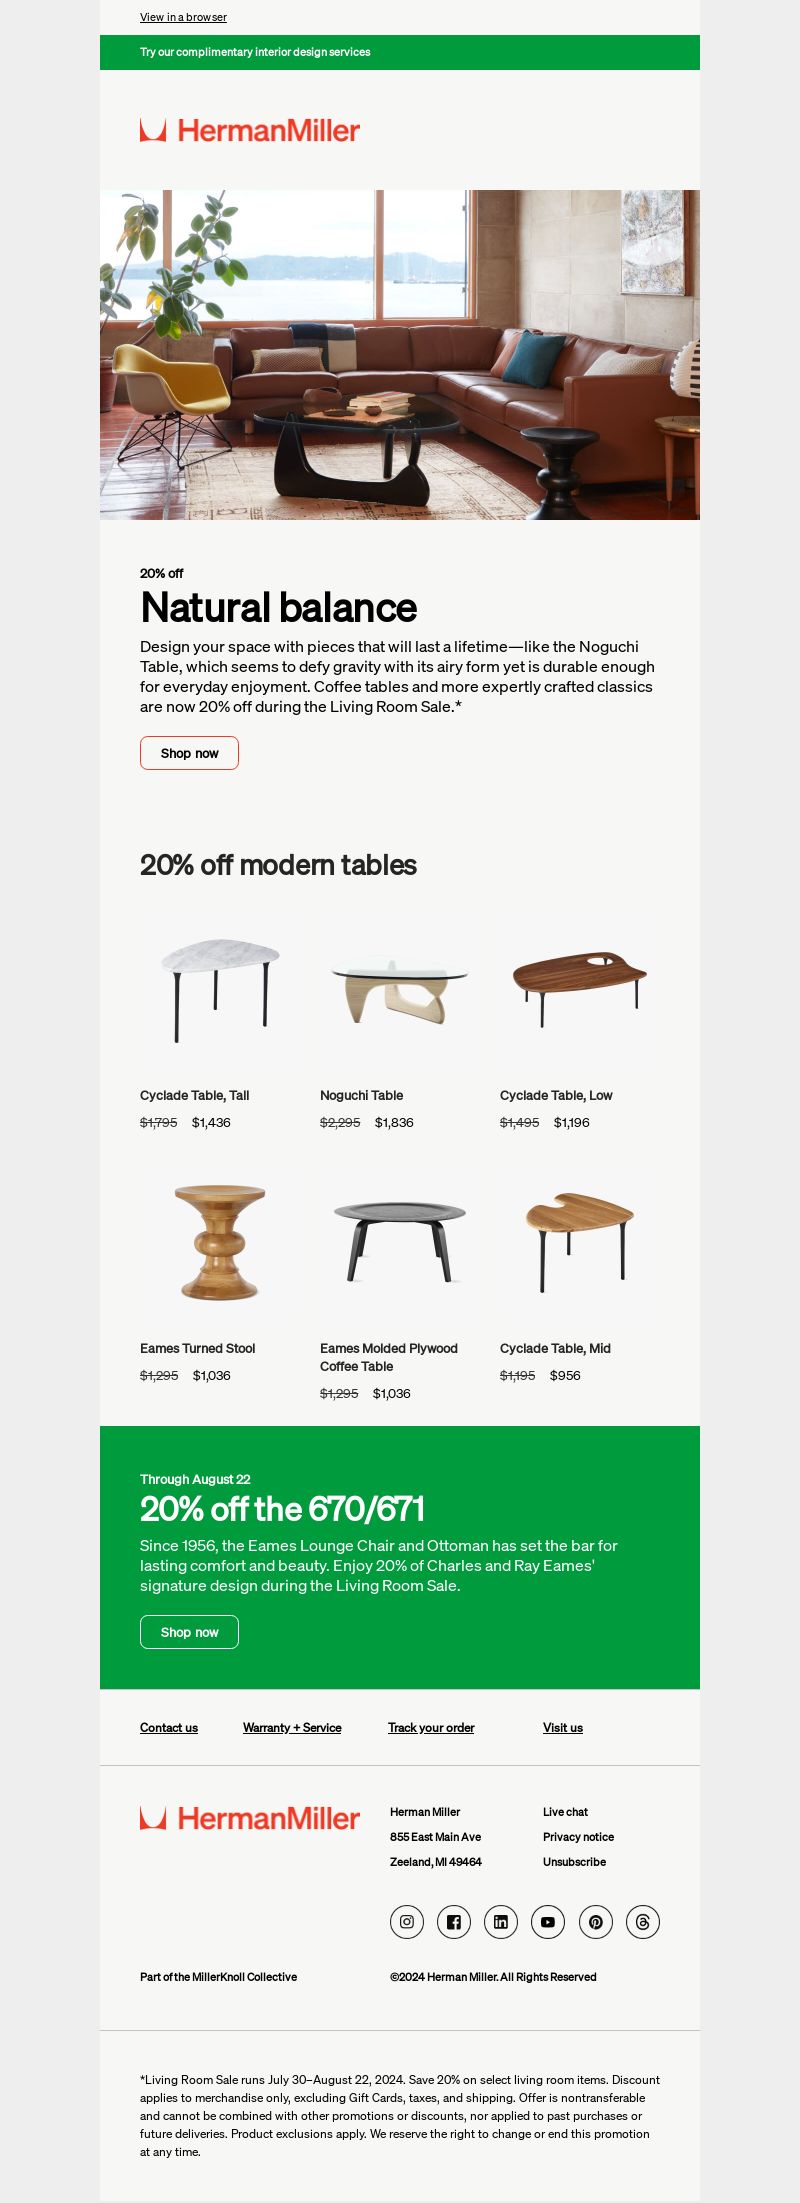Select the Eames Turned Stool image

point(220,1242)
